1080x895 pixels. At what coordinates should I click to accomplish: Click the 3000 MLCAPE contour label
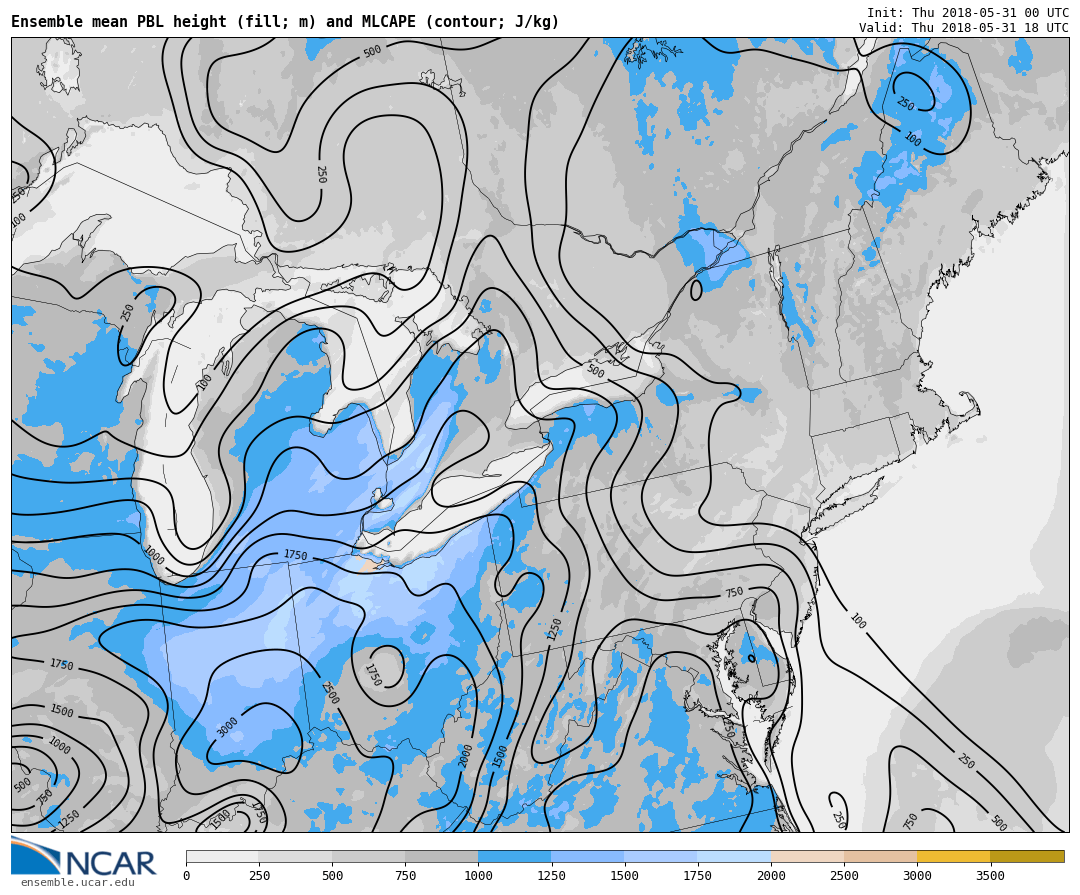pos(227,727)
